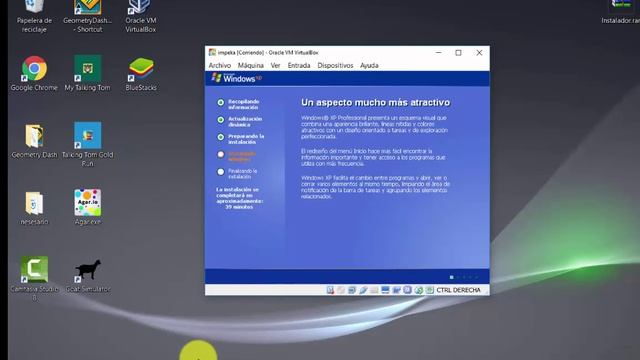Open the Máquina menu
Image resolution: width=640 pixels, height=360 pixels.
pos(251,65)
